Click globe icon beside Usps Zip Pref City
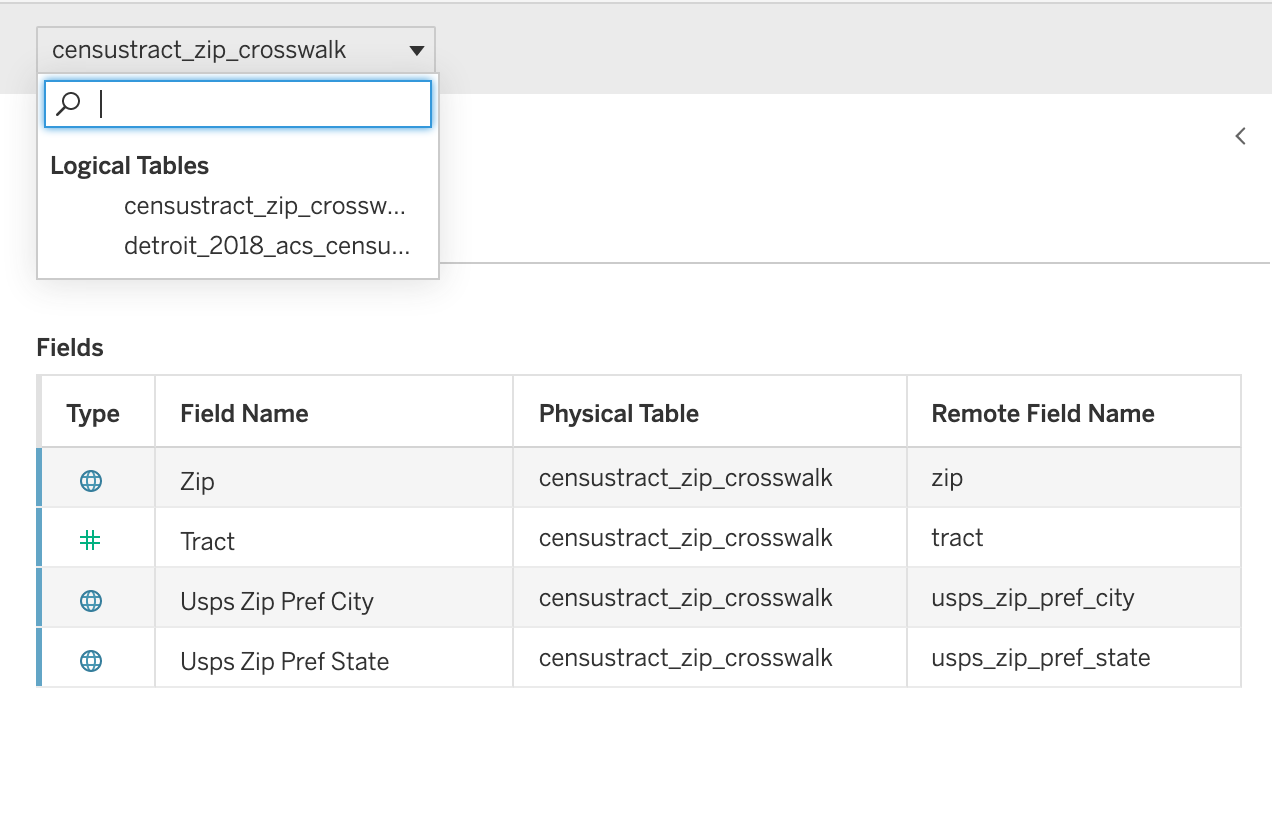This screenshot has width=1272, height=816. click(91, 601)
